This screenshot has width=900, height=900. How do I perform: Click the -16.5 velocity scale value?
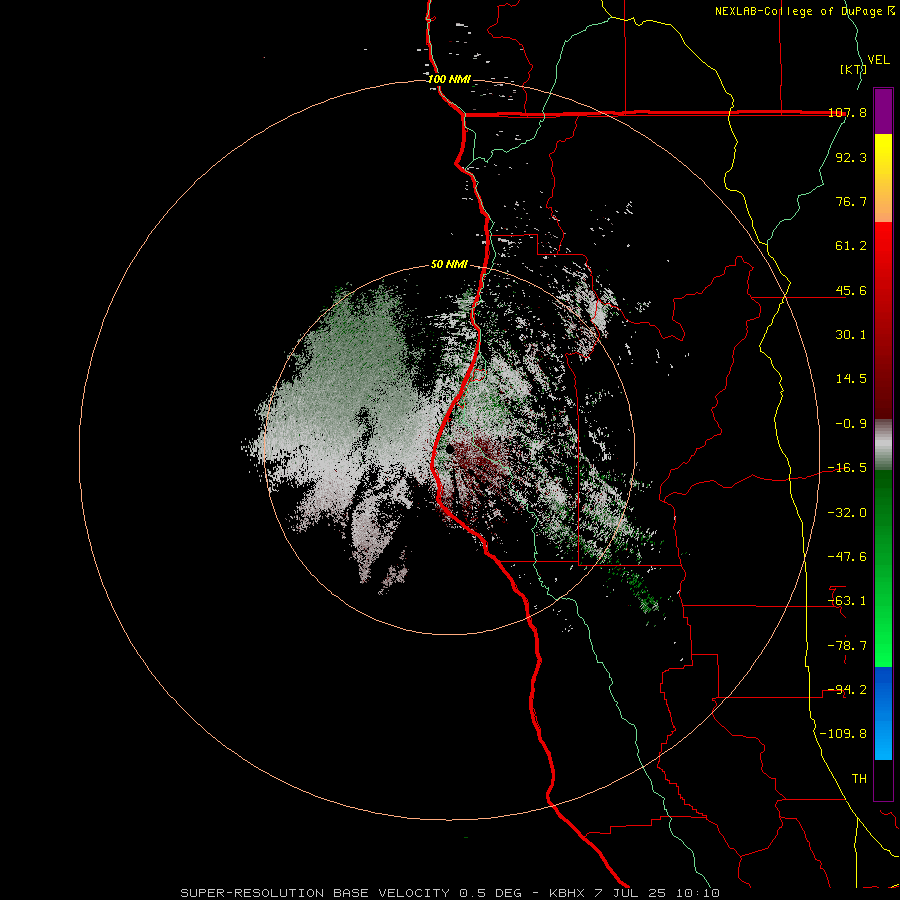click(848, 468)
